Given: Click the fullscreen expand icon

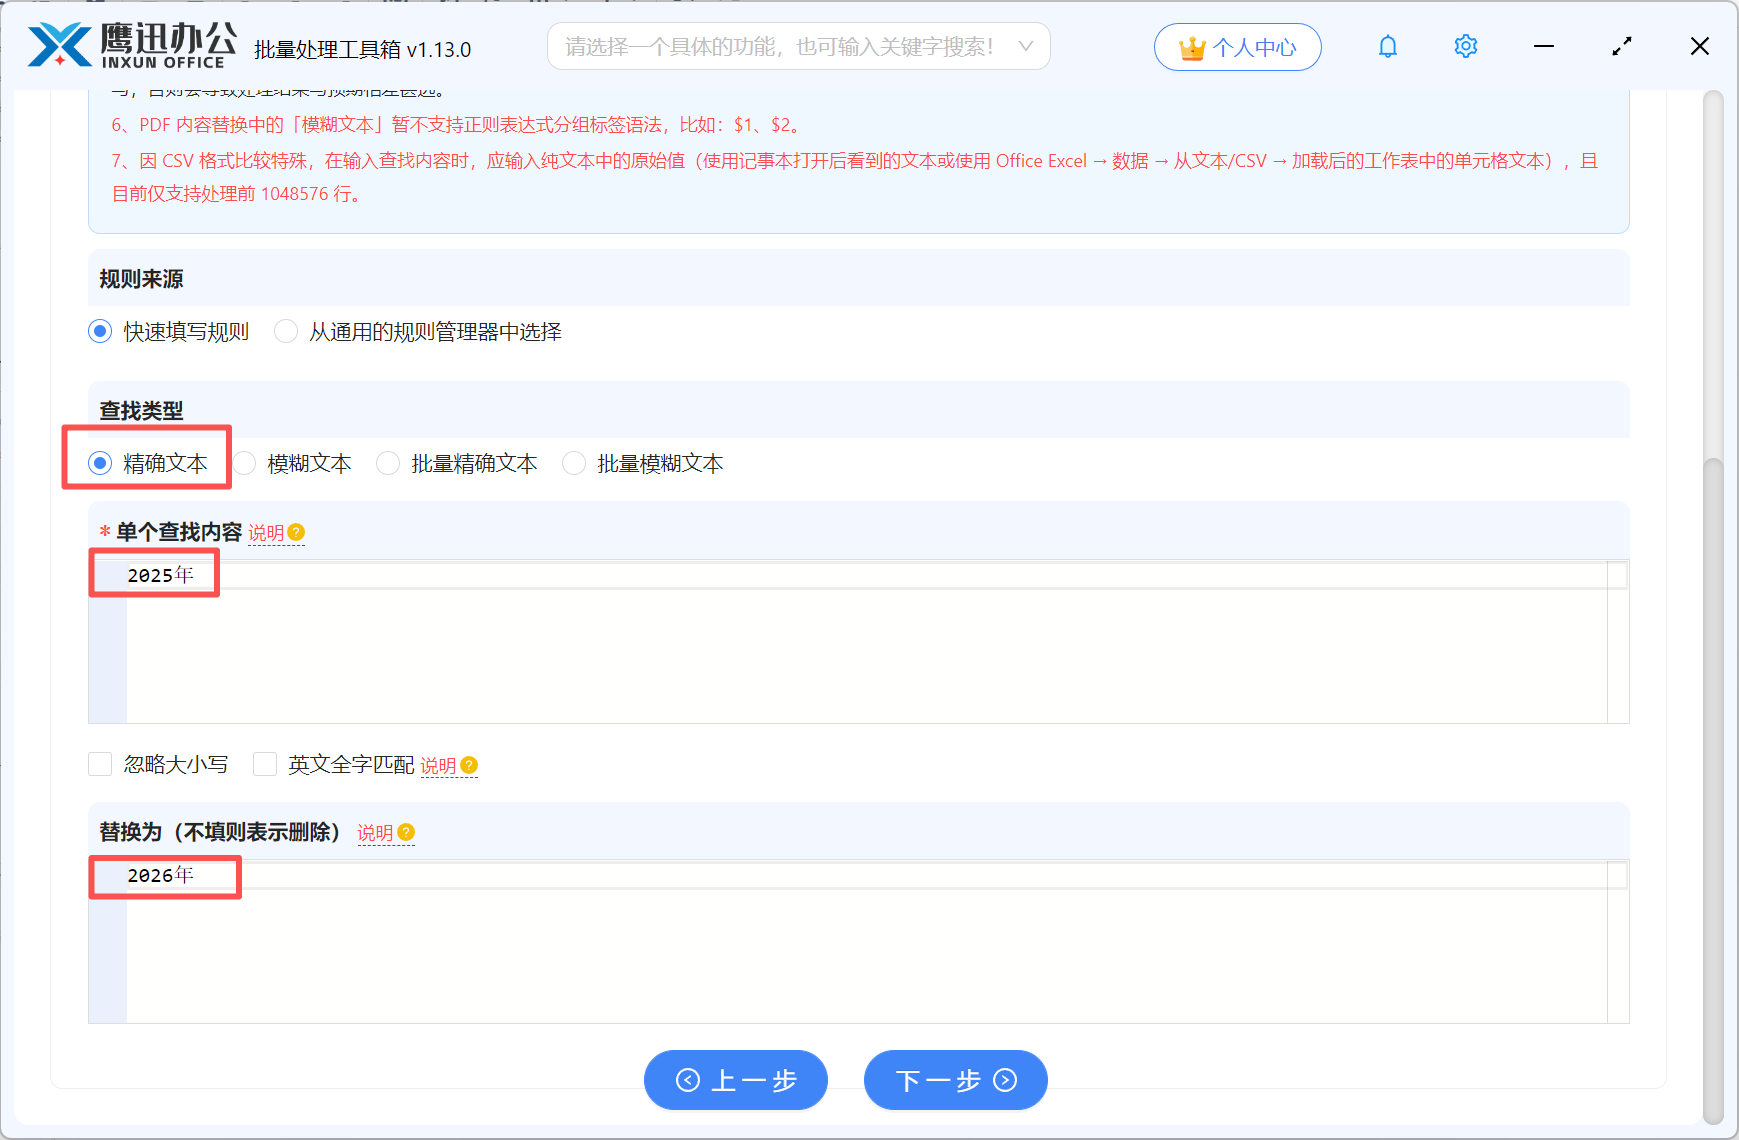Looking at the screenshot, I should pyautogui.click(x=1621, y=46).
